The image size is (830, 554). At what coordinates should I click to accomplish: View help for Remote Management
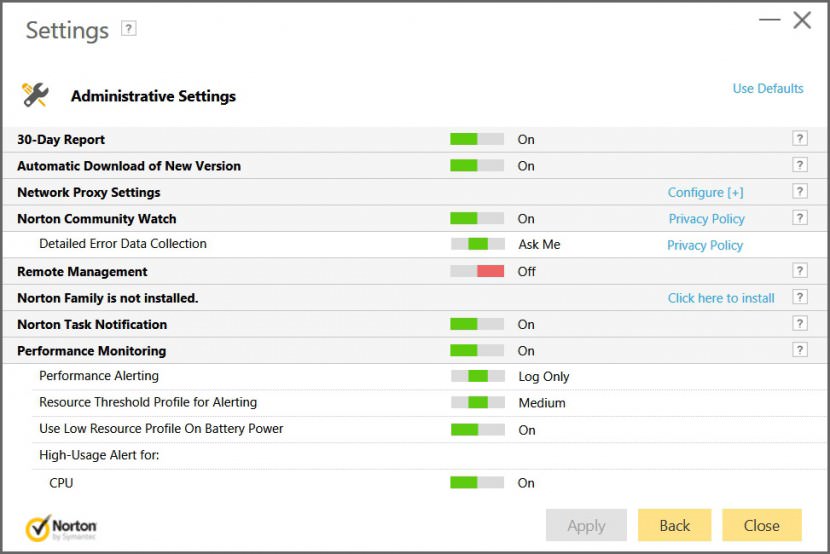(x=799, y=271)
